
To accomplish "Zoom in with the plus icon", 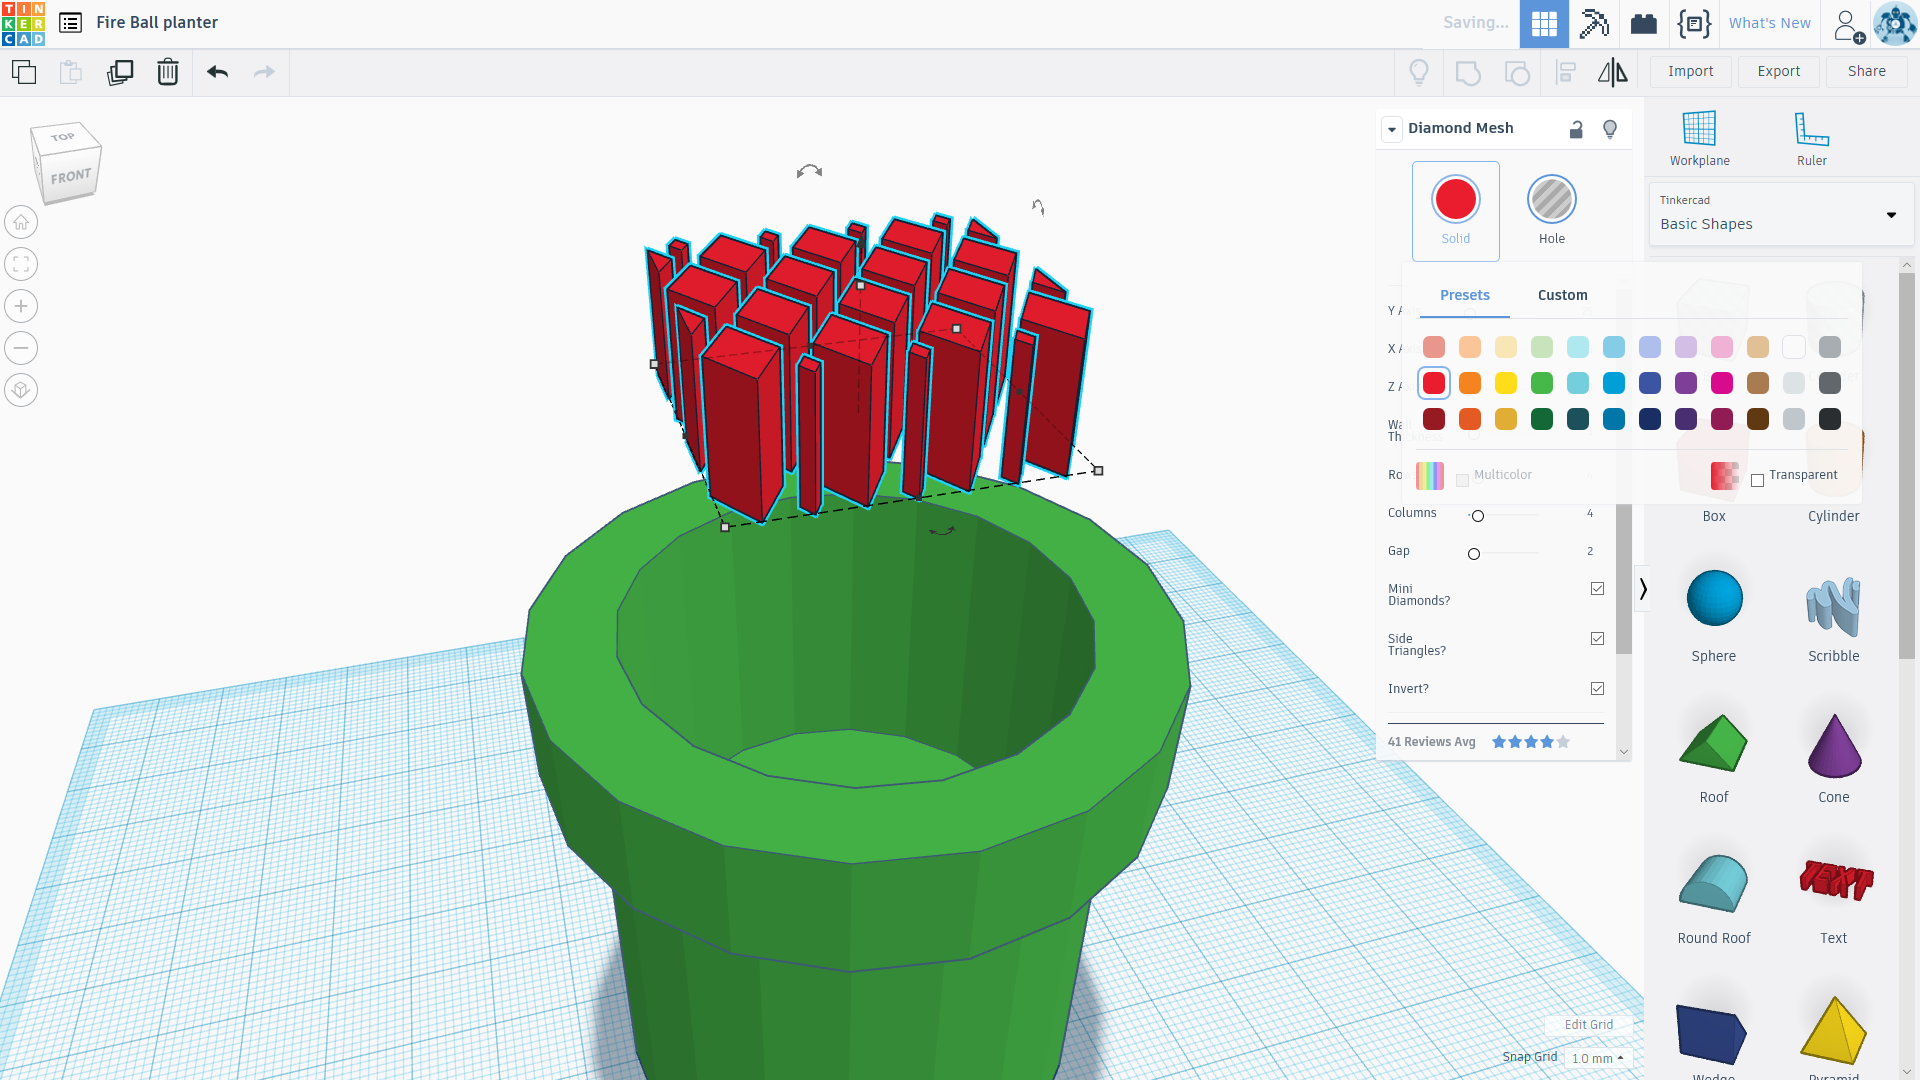I will tap(21, 306).
